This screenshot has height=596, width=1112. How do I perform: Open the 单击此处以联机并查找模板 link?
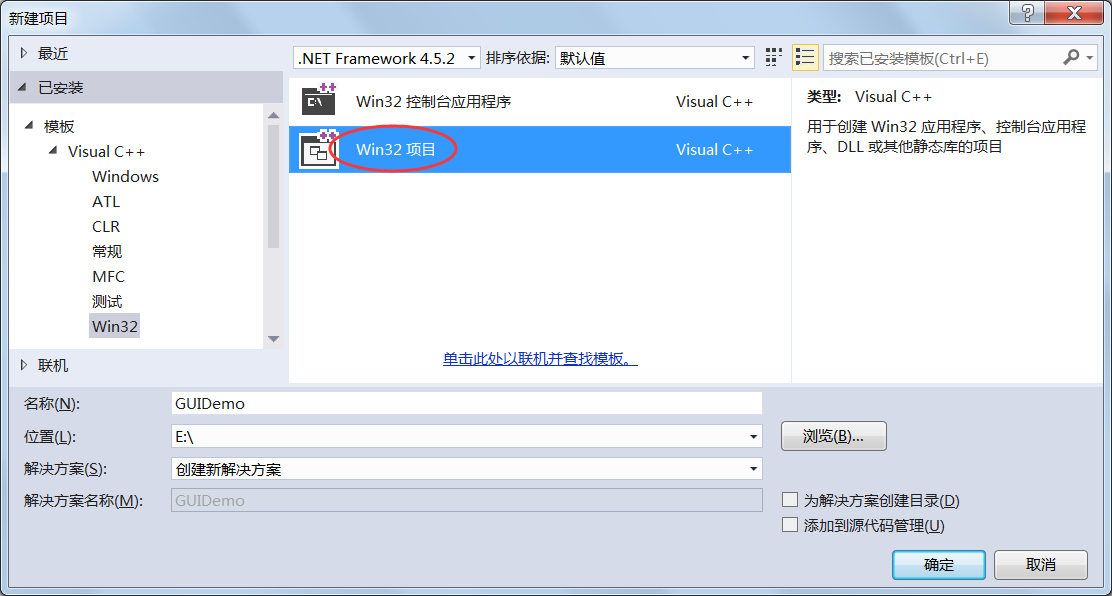coord(540,359)
